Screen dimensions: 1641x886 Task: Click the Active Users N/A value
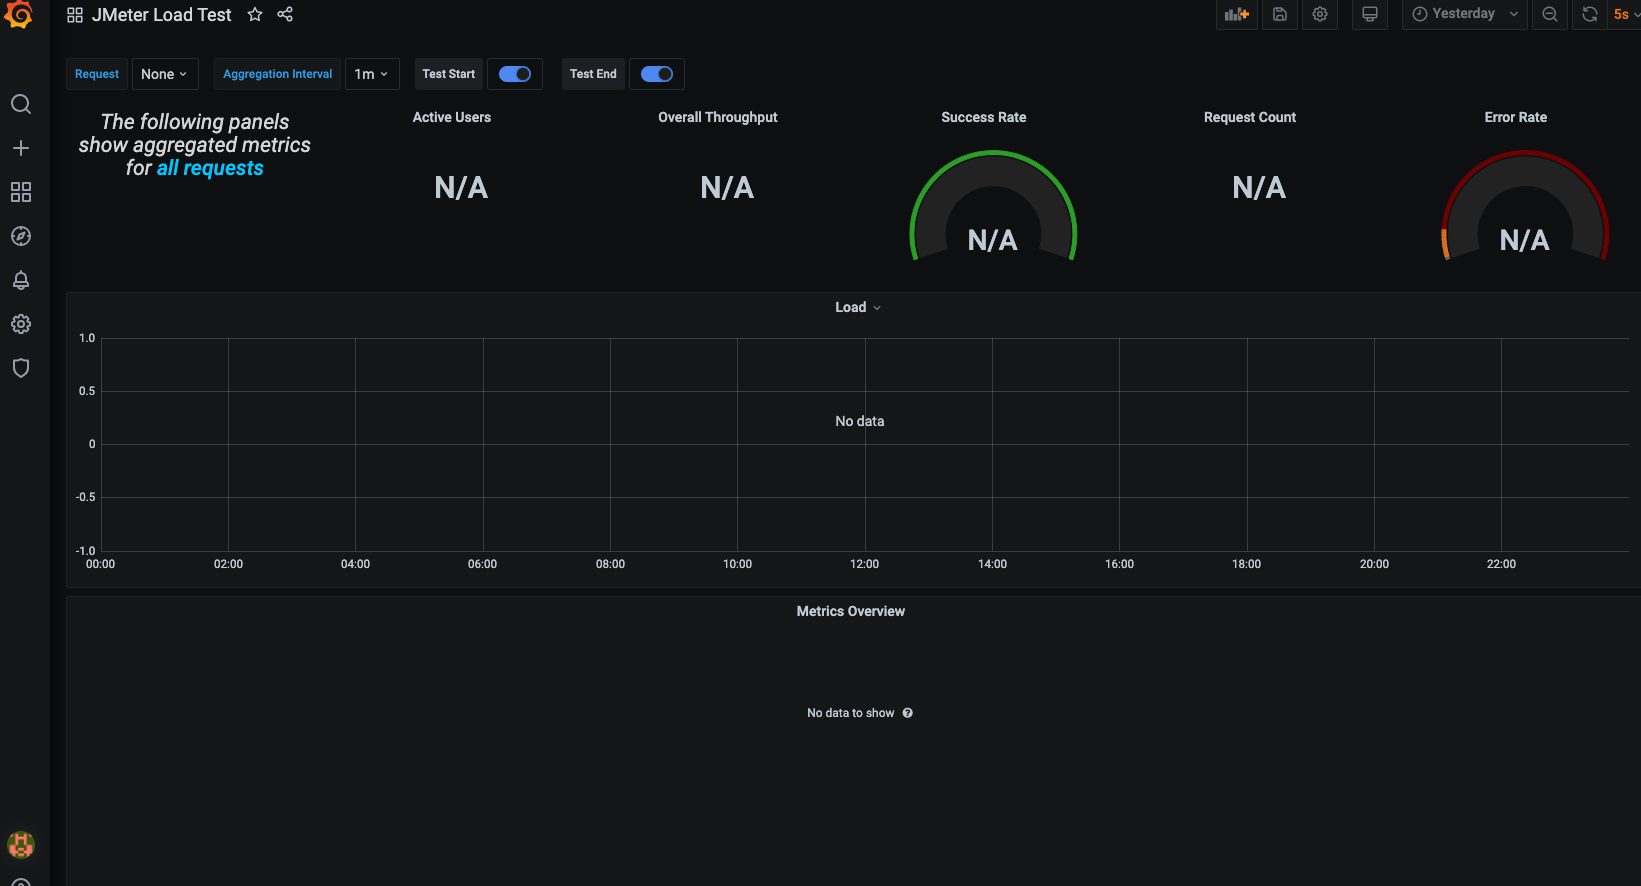point(461,188)
